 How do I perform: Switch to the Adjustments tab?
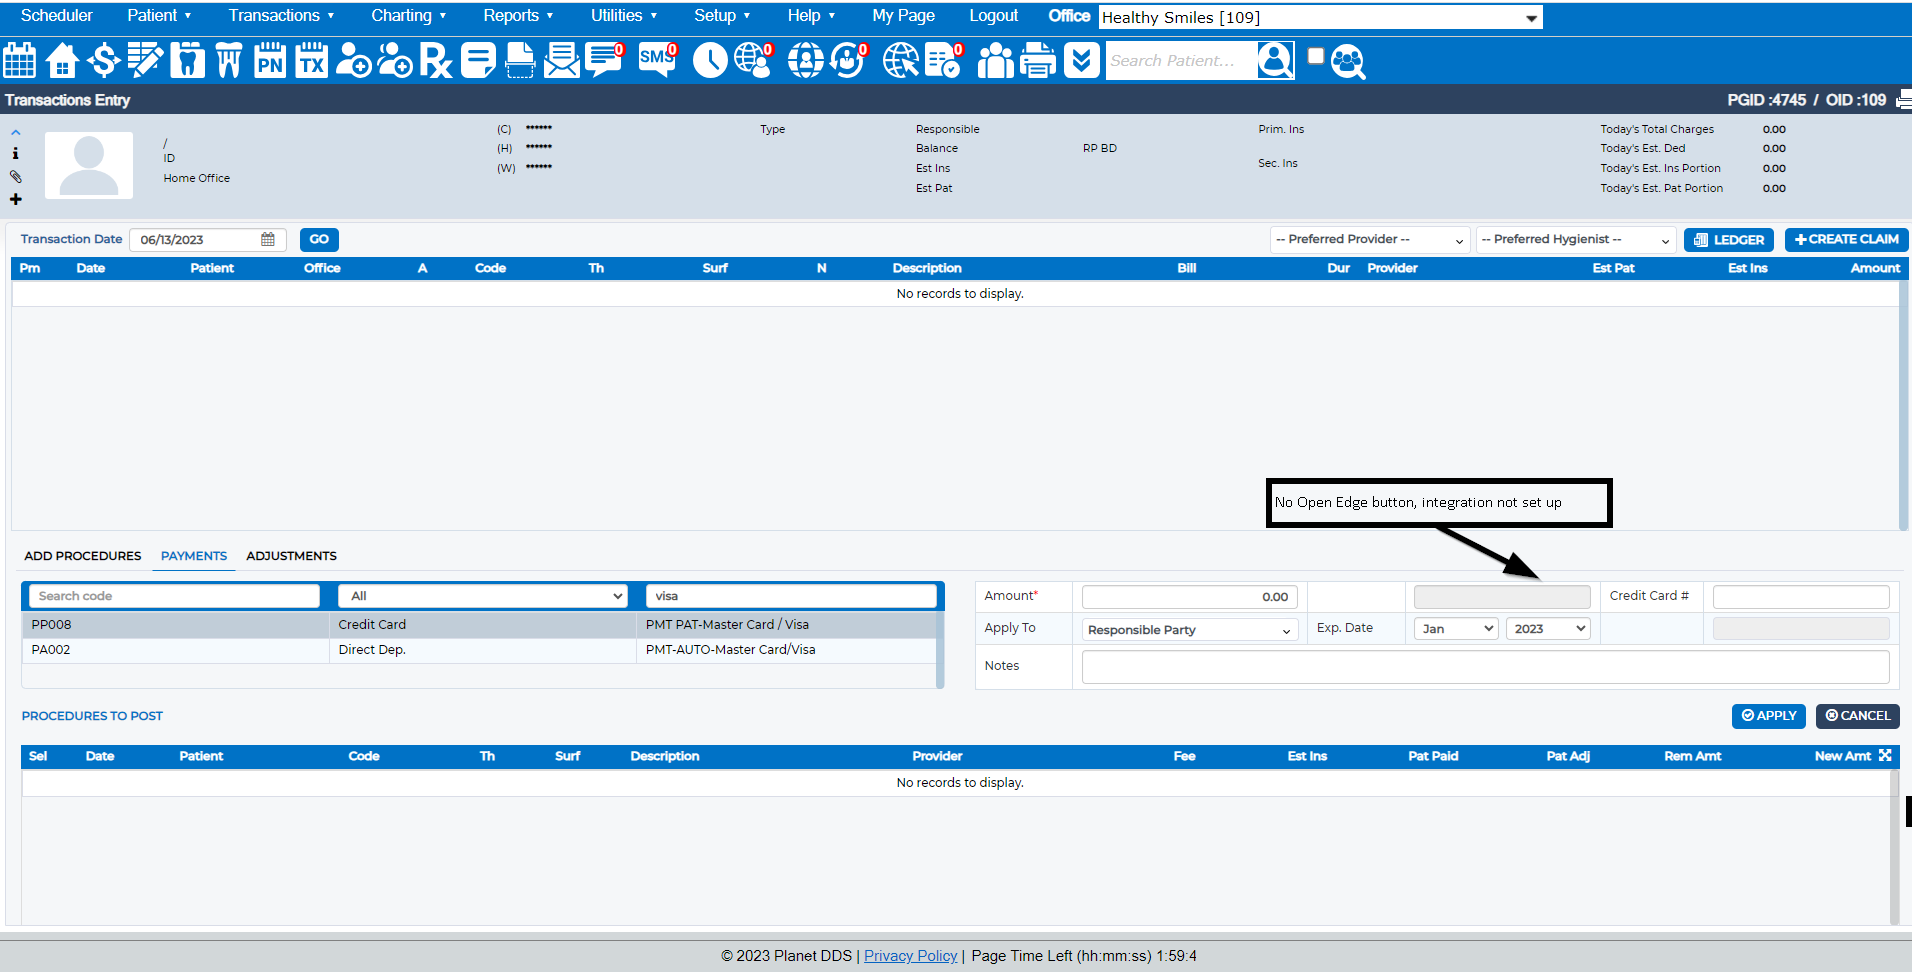(291, 556)
